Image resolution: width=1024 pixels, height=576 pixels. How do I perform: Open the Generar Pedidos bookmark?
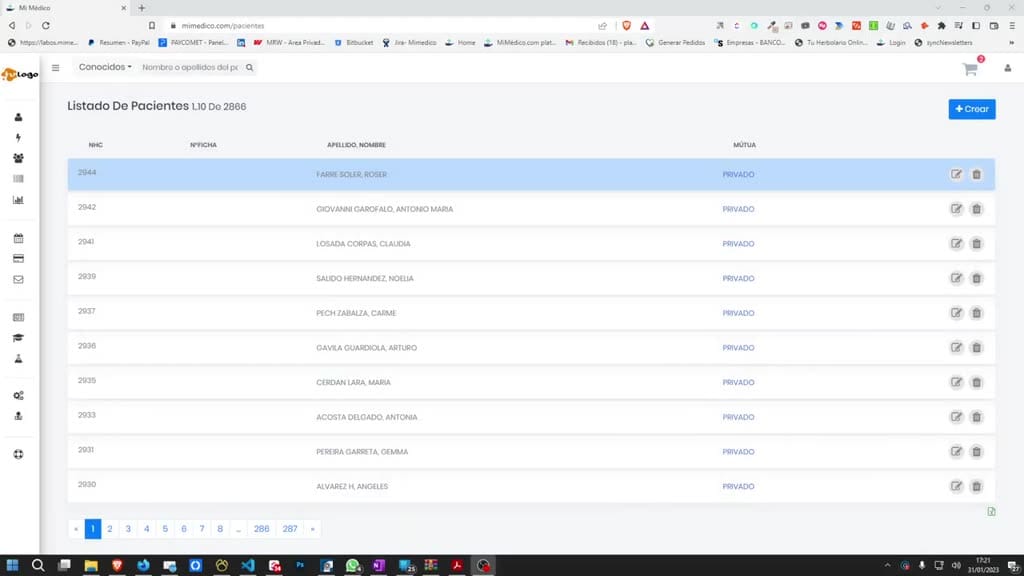(675, 42)
